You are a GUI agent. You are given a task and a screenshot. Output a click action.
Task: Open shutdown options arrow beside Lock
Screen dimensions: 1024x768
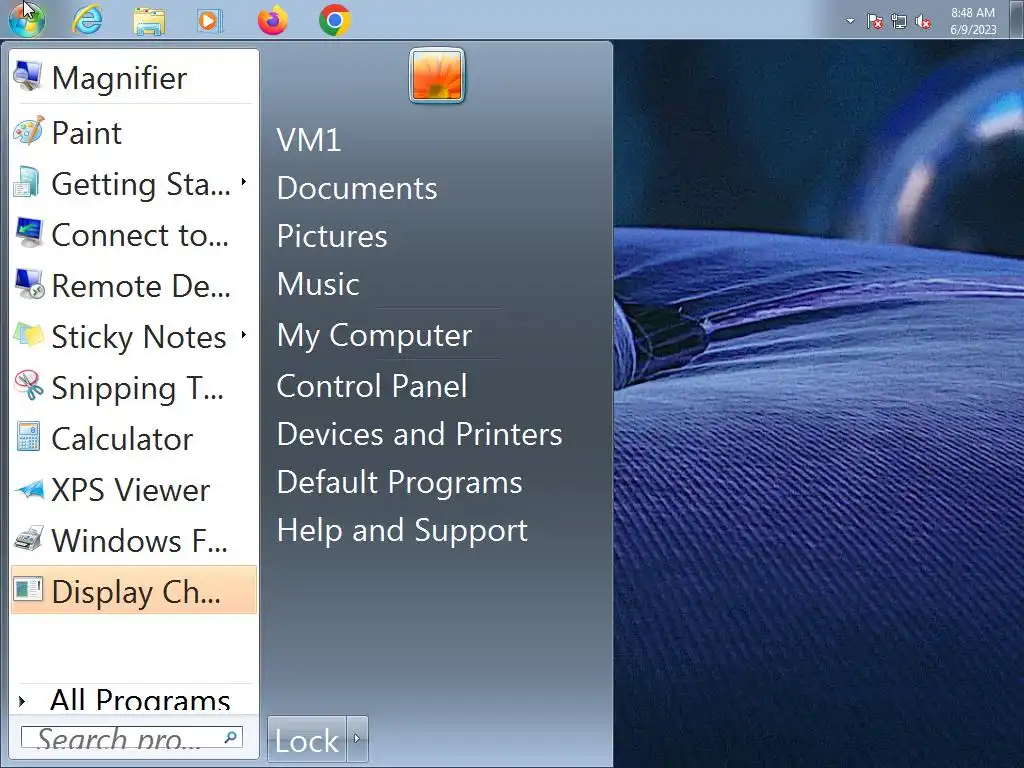pos(357,739)
